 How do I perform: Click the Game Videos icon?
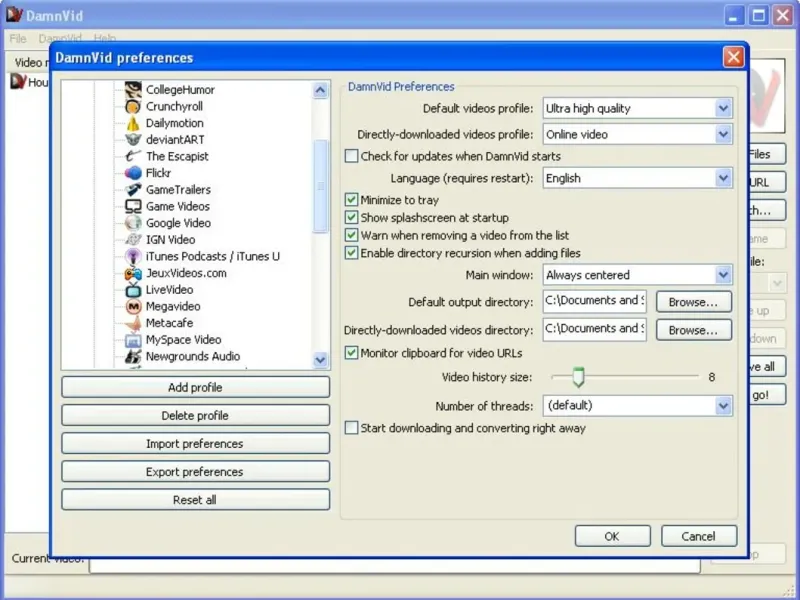(x=133, y=206)
